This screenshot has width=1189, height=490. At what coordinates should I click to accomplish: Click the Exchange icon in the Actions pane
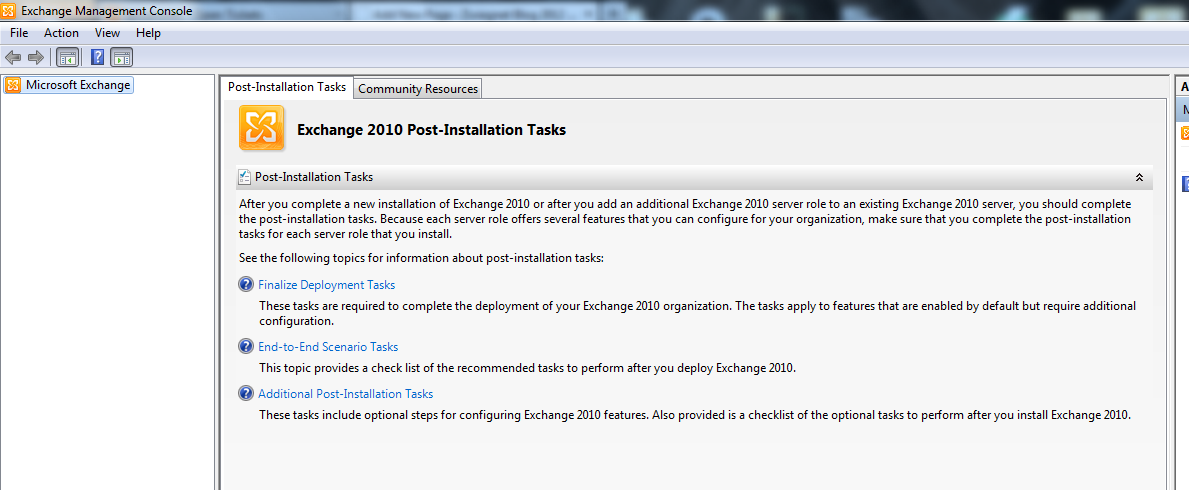1184,133
